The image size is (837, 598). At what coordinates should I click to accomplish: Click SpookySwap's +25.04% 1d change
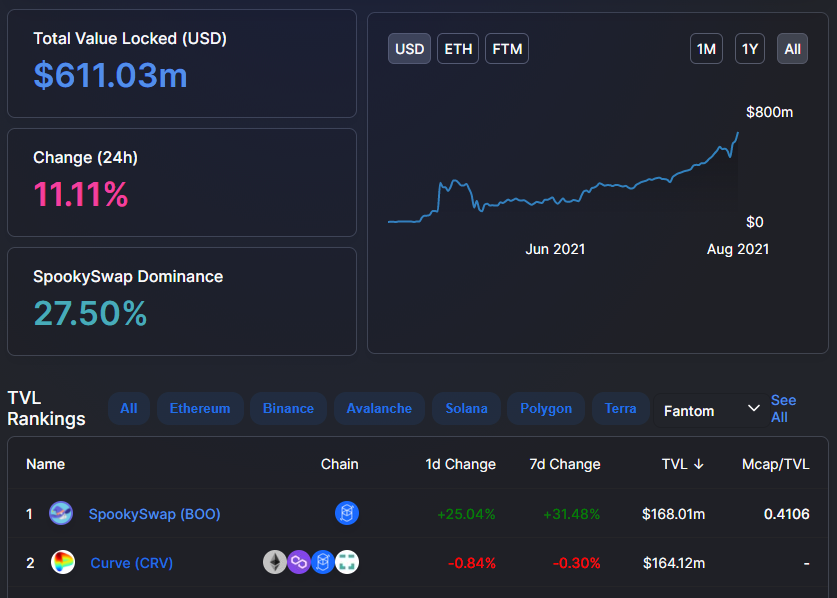(466, 514)
